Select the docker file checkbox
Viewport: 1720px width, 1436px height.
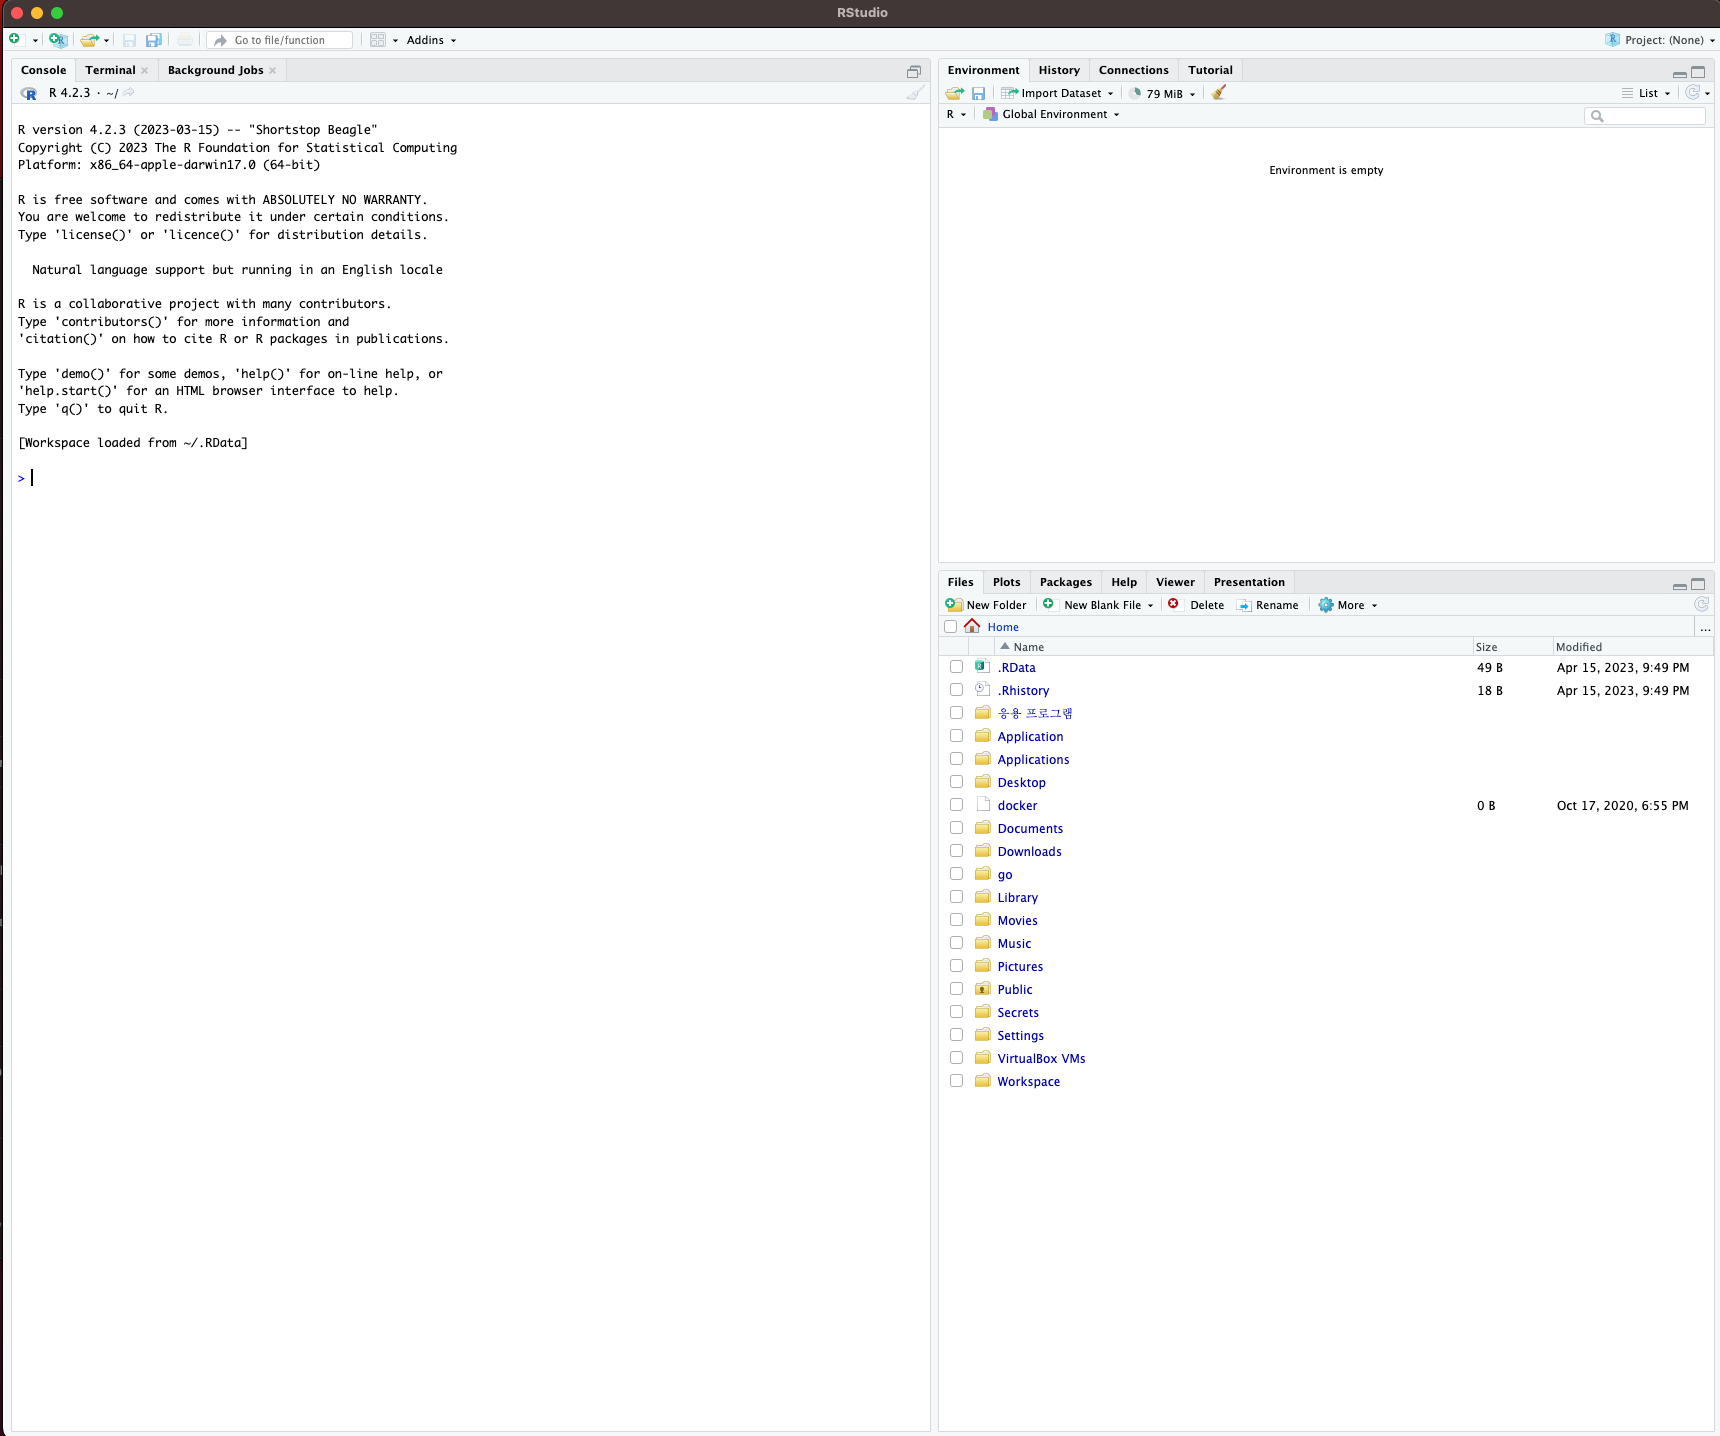click(957, 805)
